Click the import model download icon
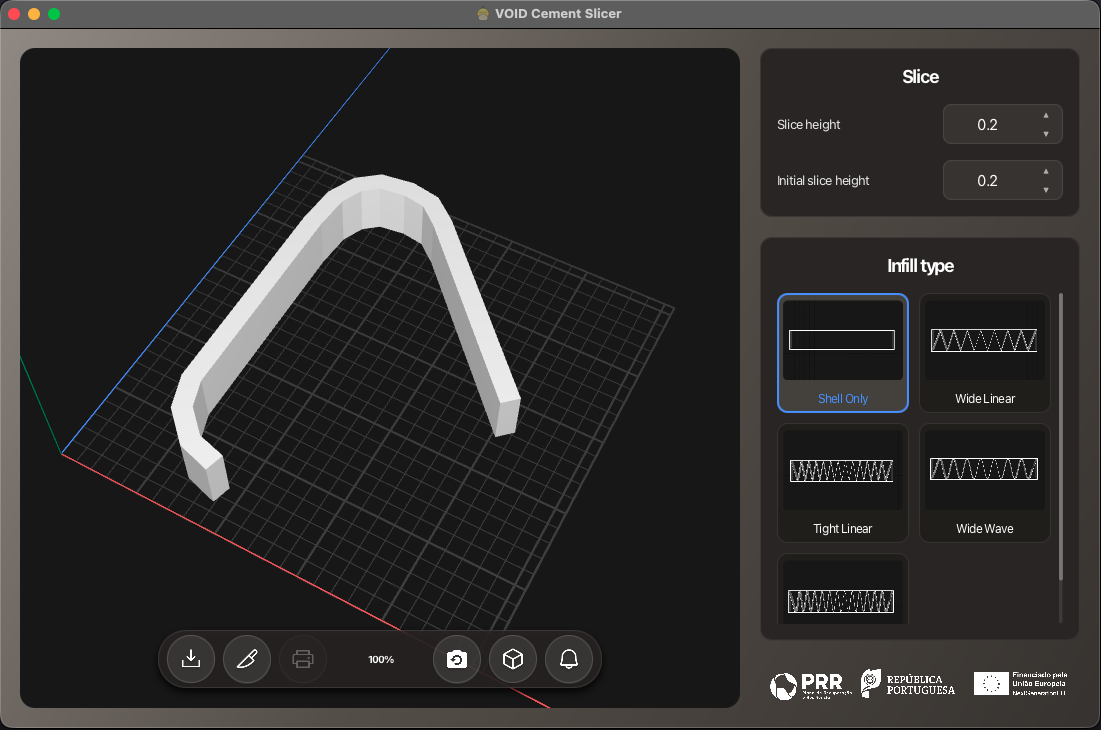Screen dimensions: 1101x730 (191, 659)
